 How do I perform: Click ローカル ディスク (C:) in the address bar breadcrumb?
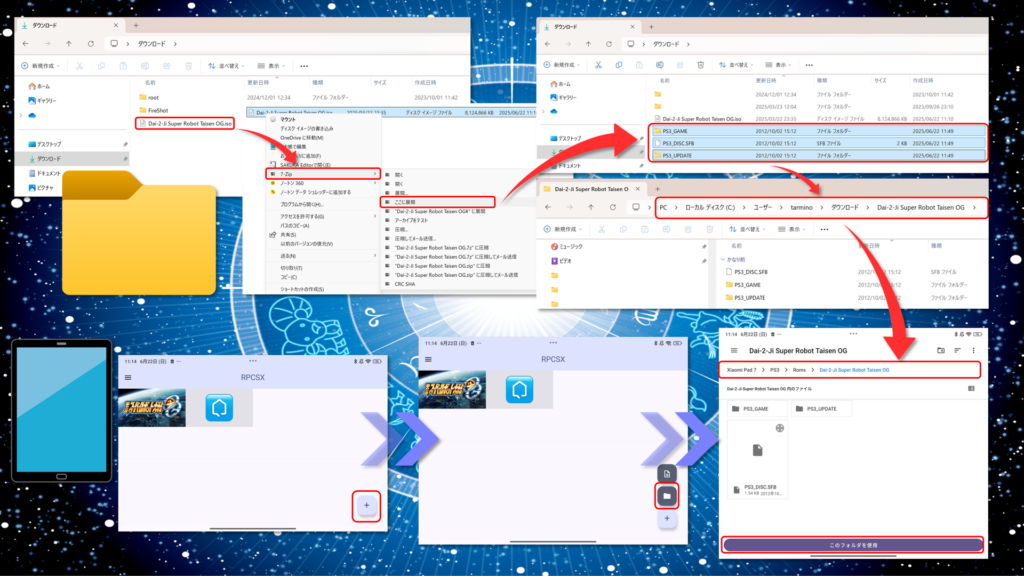(x=710, y=208)
